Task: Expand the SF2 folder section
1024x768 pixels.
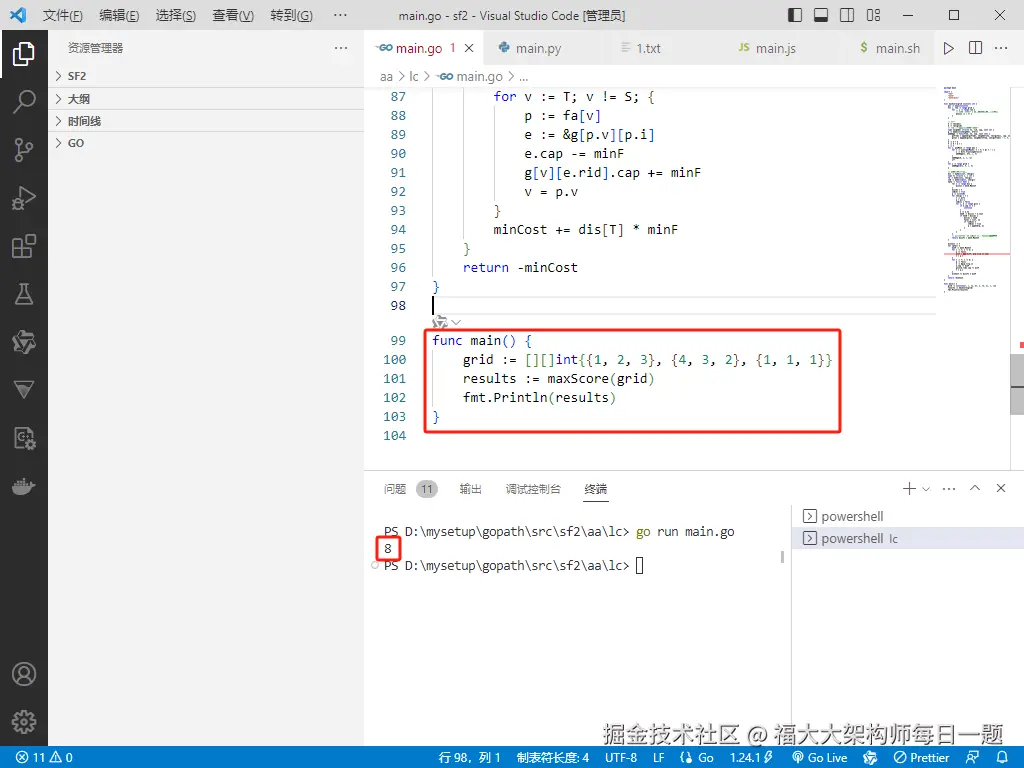Action: coord(206,76)
